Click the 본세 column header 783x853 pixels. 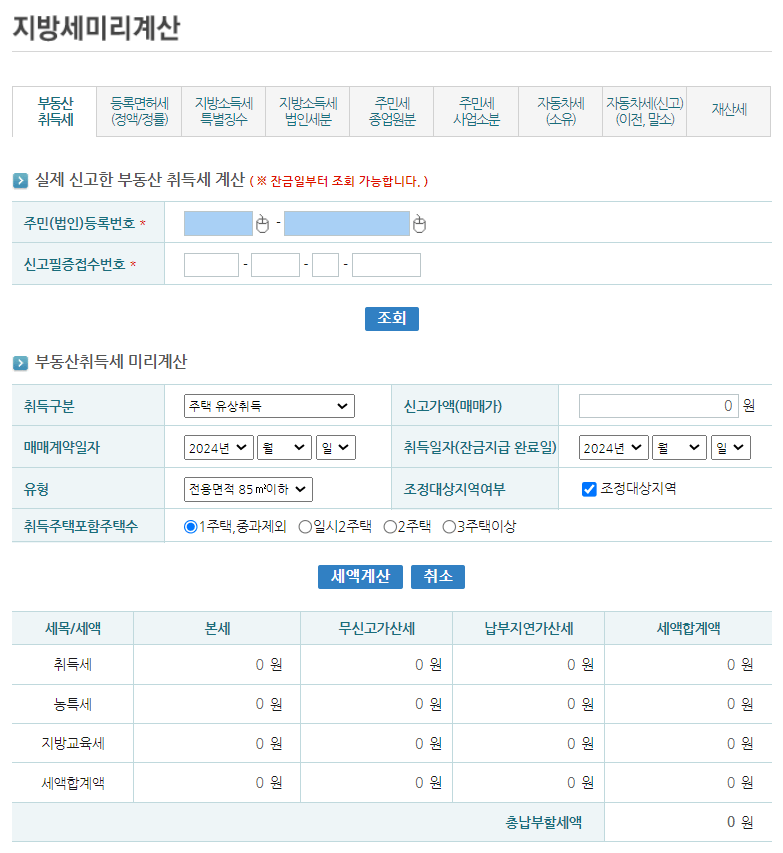pos(217,629)
